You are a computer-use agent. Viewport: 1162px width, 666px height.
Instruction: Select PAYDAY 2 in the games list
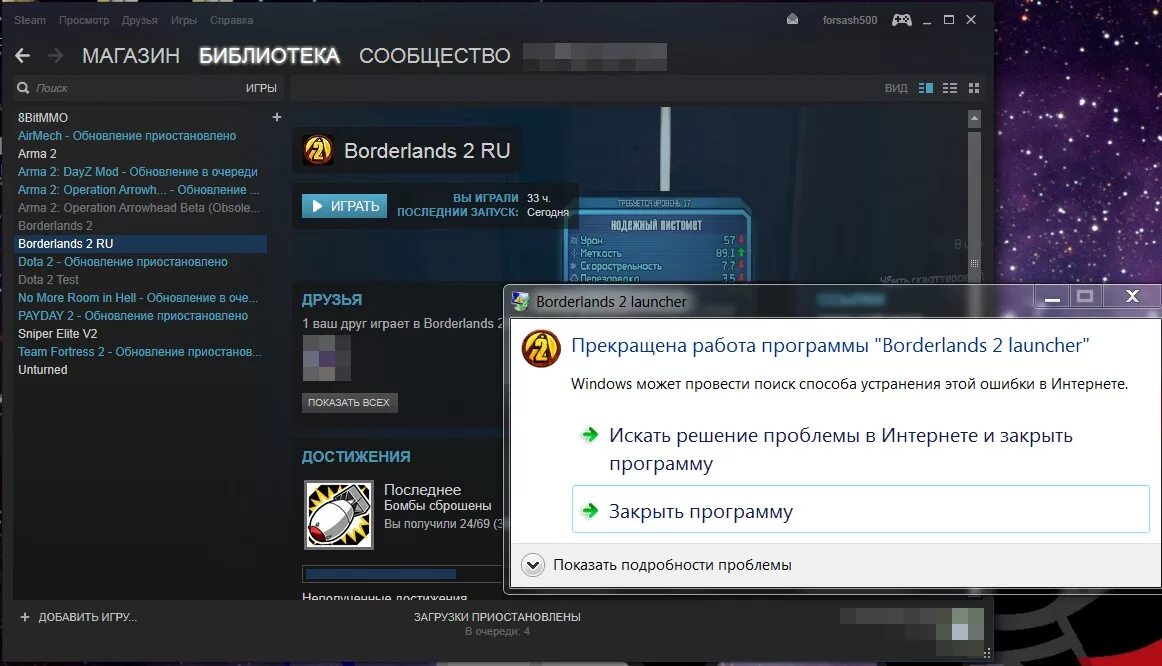click(x=133, y=316)
